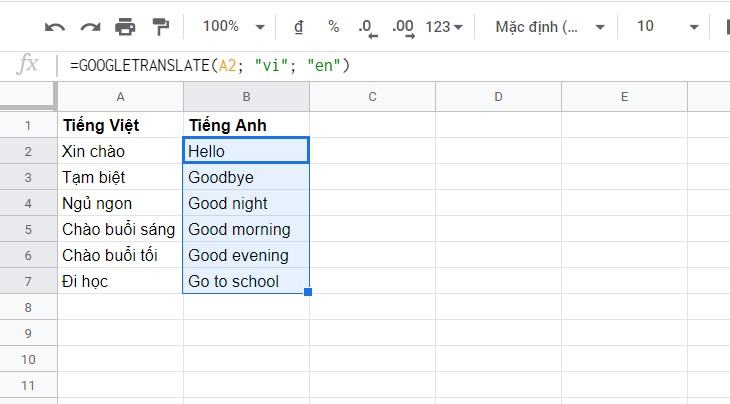Screen dimensions: 730x404
Task: Open the font size 10 dropdown
Action: [667, 27]
